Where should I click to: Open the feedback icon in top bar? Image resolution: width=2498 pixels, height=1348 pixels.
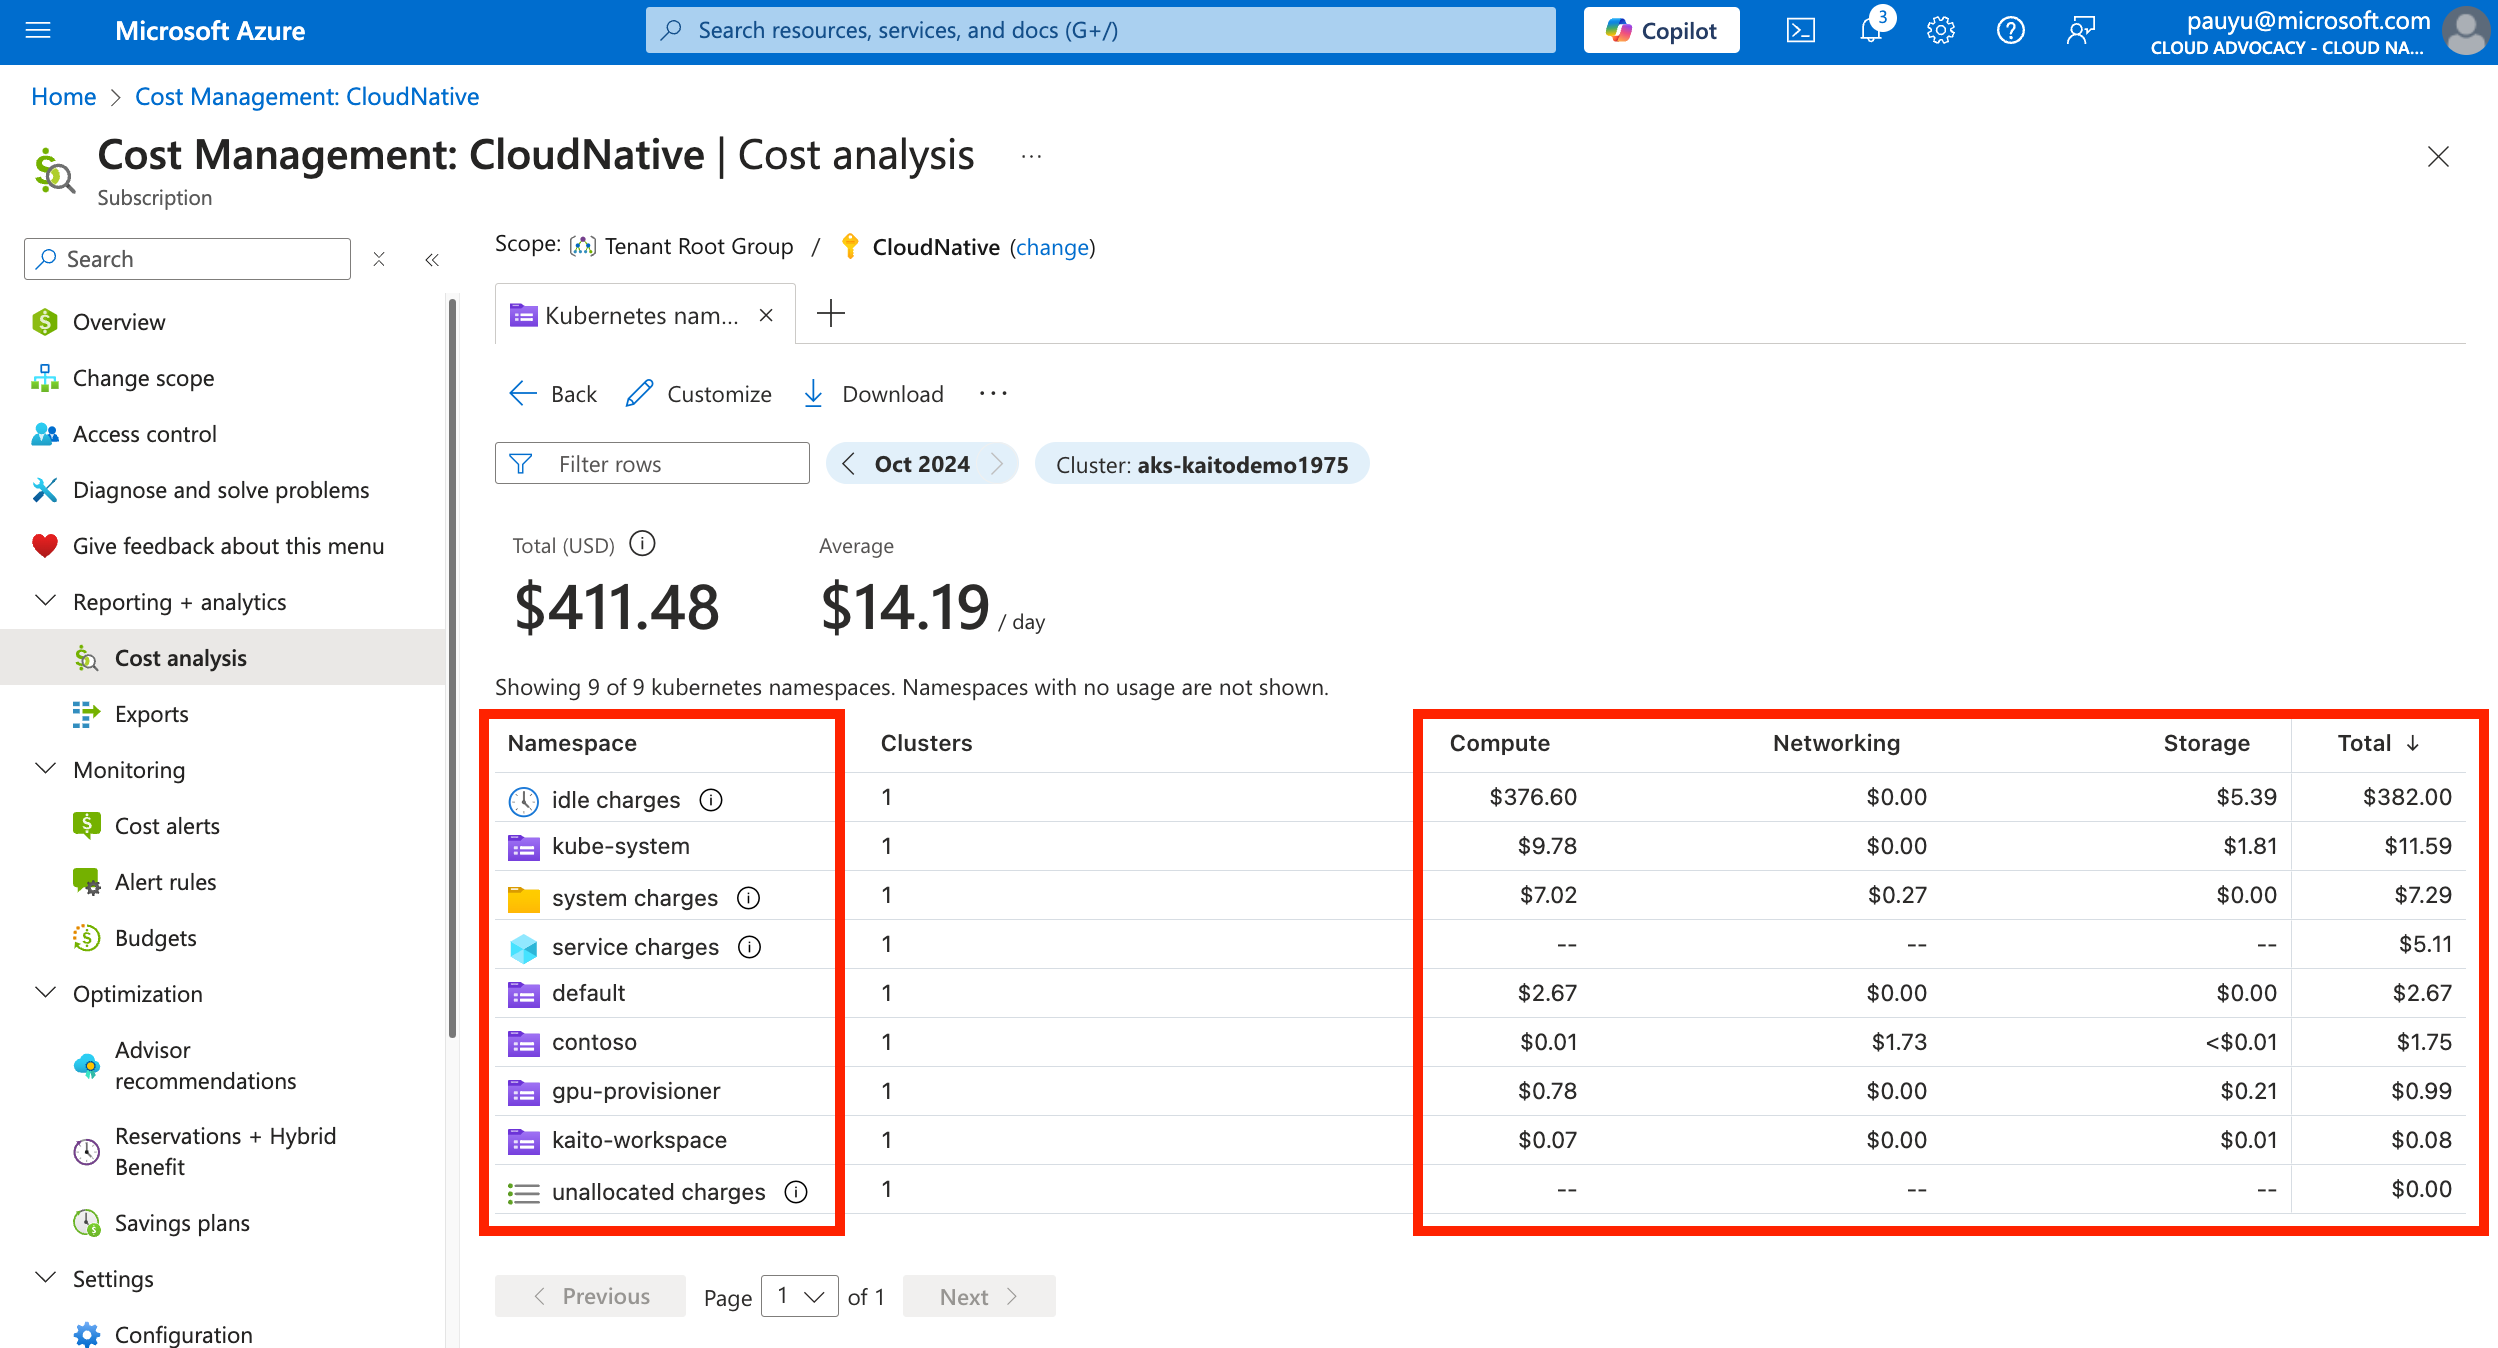point(2080,30)
